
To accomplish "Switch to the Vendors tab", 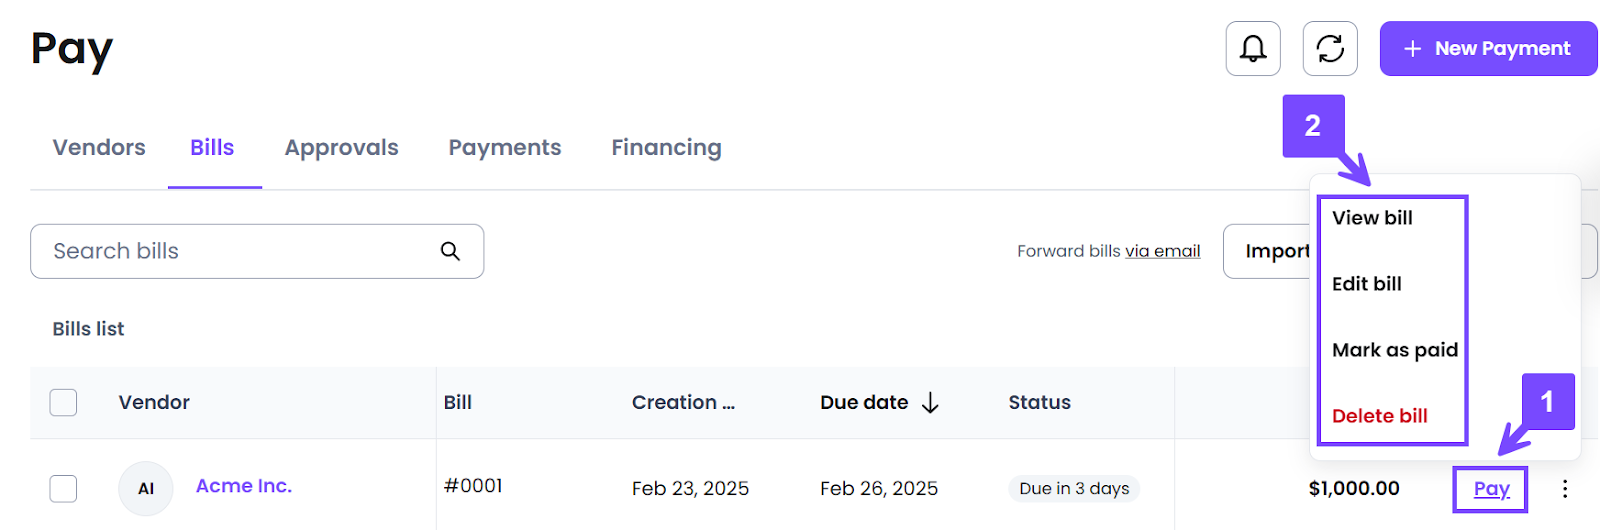I will [x=99, y=147].
